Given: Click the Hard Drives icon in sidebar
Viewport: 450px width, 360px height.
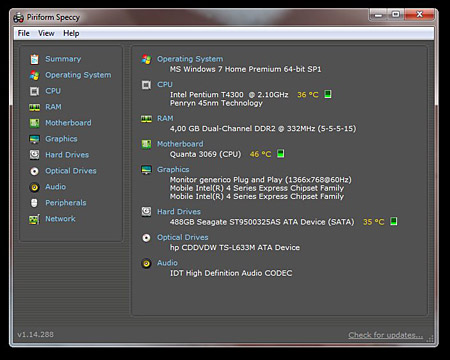Looking at the screenshot, I should click(34, 155).
